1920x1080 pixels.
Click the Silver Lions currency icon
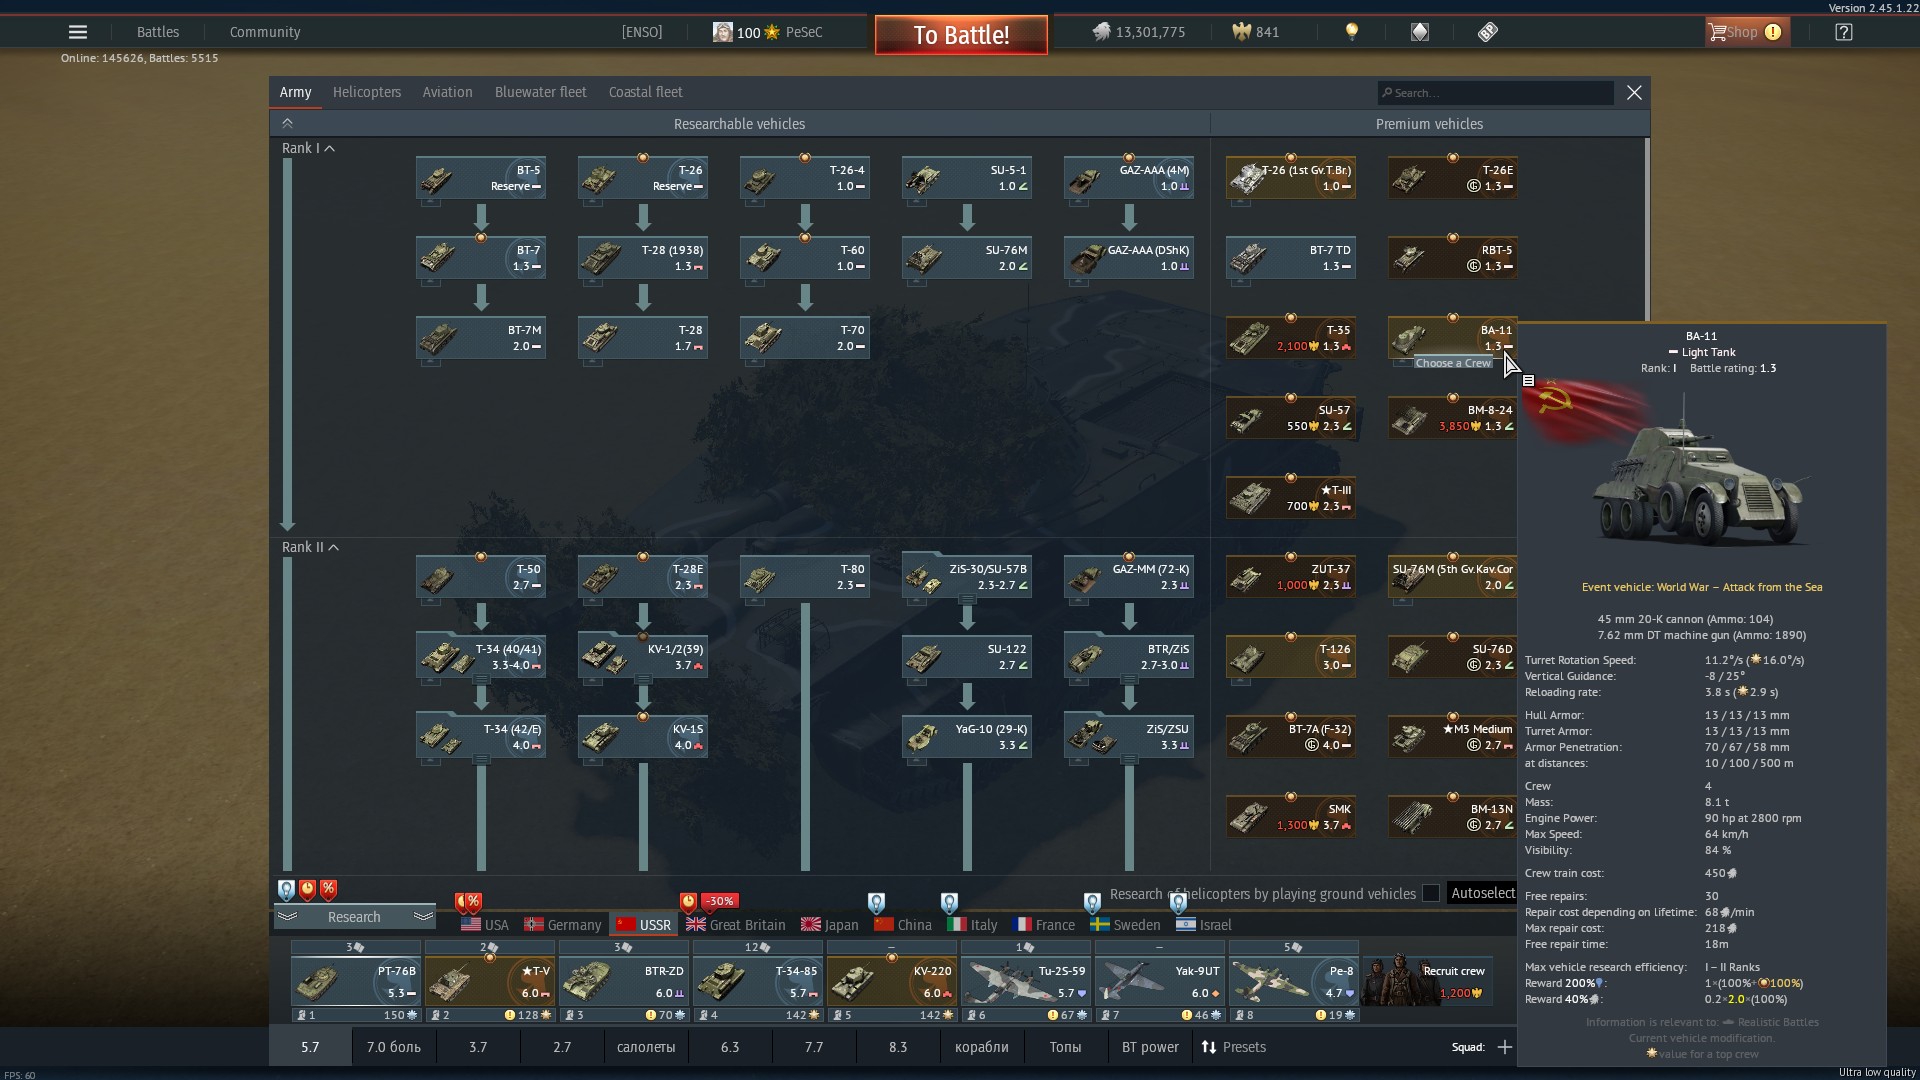[x=1101, y=32]
